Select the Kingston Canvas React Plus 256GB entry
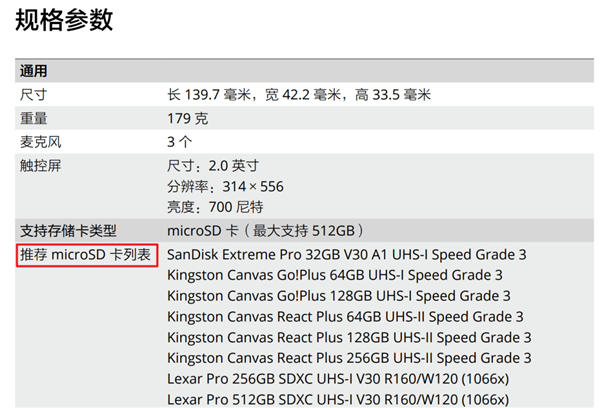 [x=349, y=358]
